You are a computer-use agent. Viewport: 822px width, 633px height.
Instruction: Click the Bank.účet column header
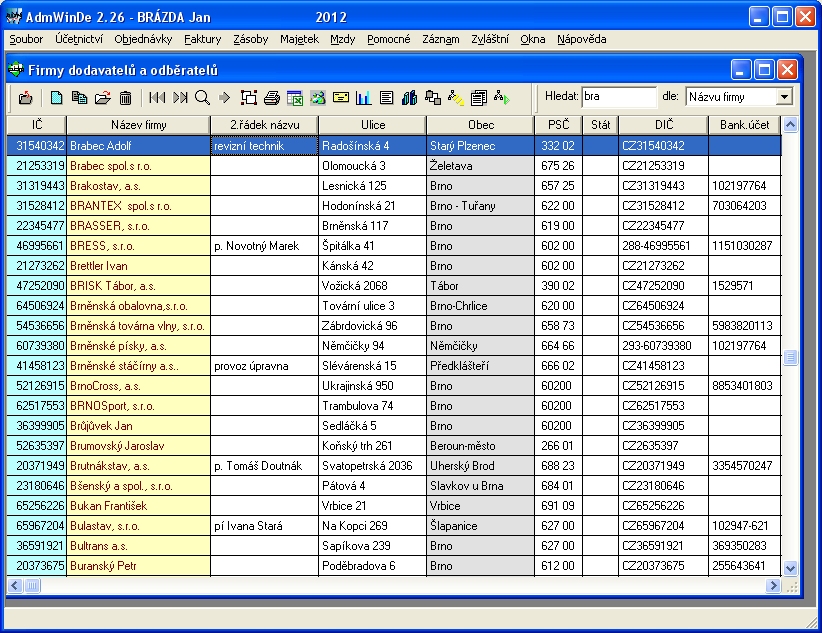[x=744, y=125]
